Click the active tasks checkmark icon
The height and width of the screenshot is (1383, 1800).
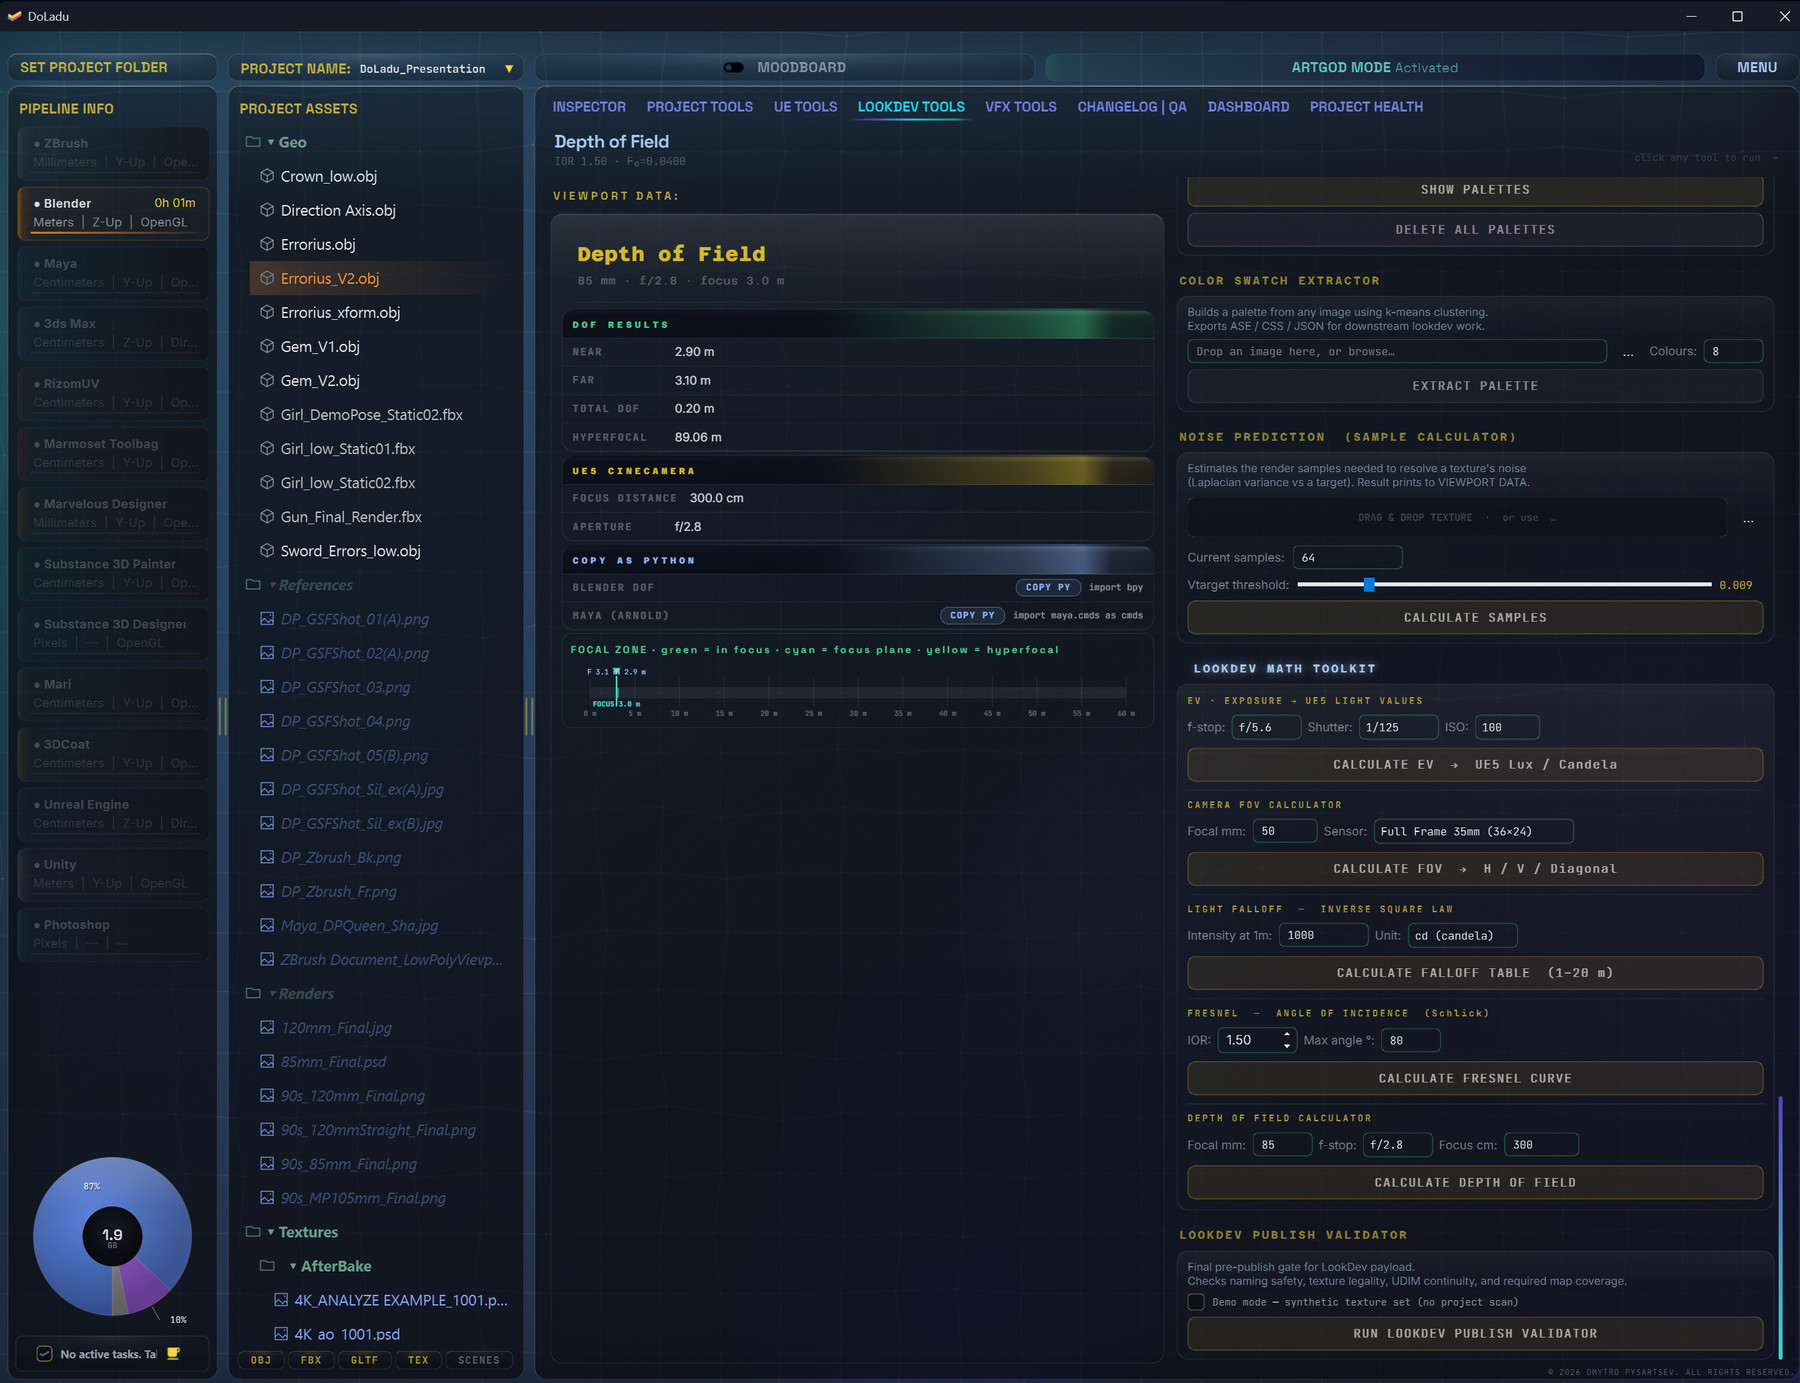(44, 1354)
